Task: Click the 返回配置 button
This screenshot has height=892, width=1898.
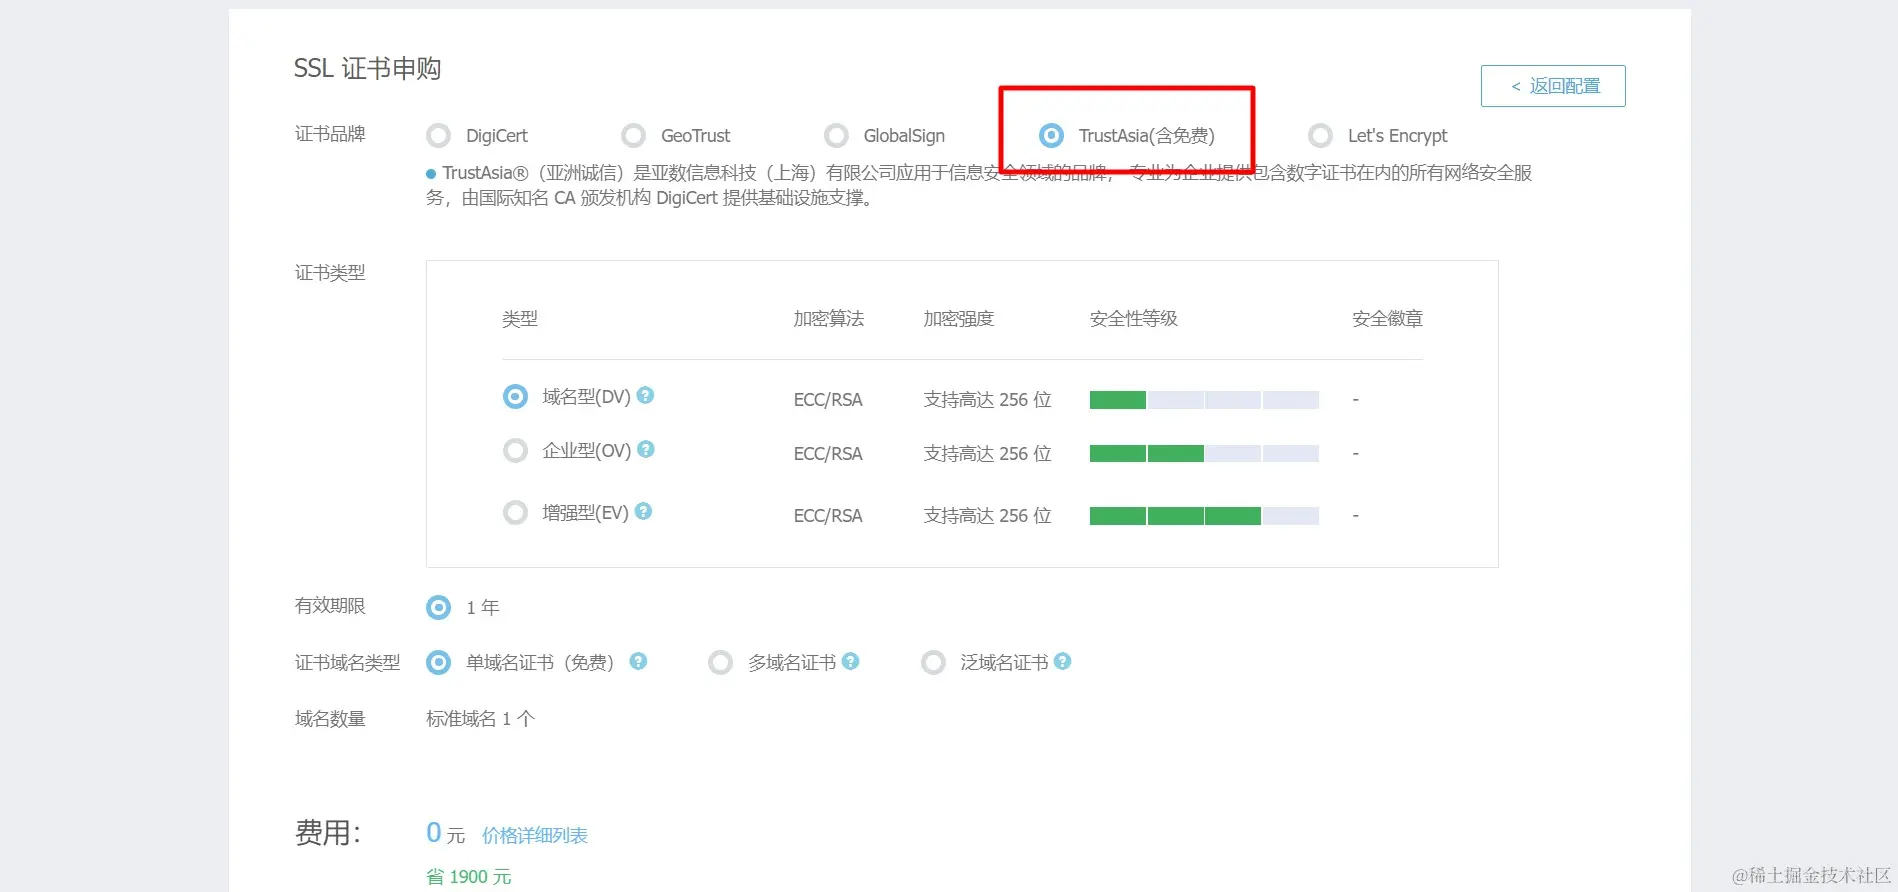Action: pos(1553,86)
